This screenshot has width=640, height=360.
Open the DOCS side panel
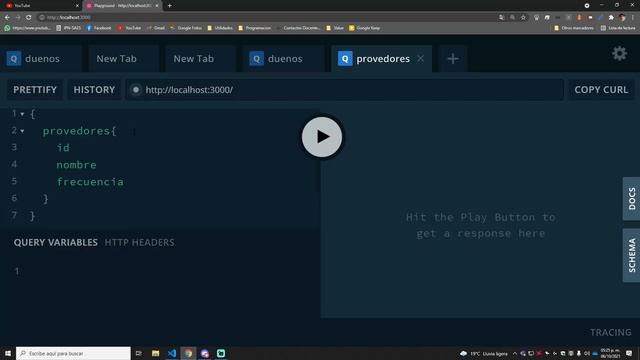(x=631, y=199)
